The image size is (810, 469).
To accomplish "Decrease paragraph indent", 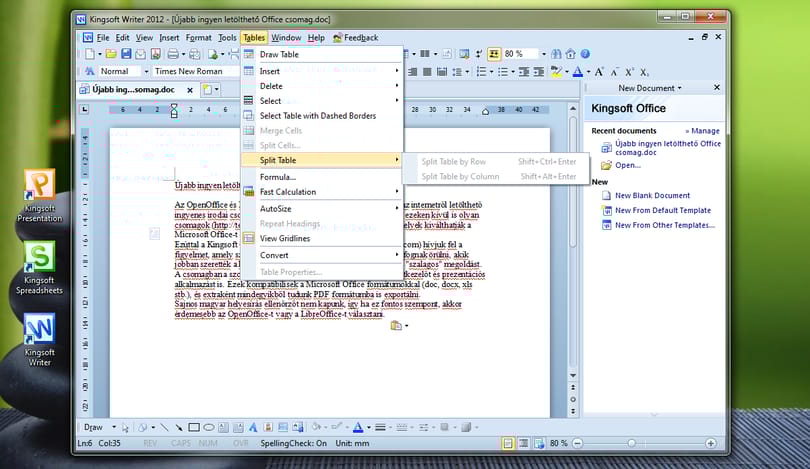I will pos(524,72).
